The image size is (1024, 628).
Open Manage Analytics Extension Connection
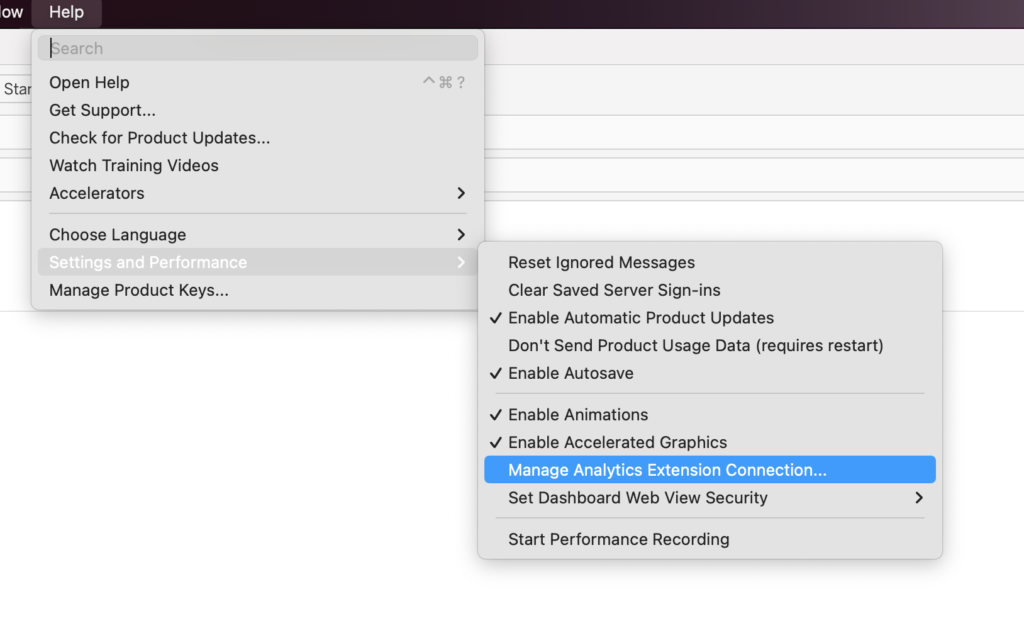pos(667,470)
